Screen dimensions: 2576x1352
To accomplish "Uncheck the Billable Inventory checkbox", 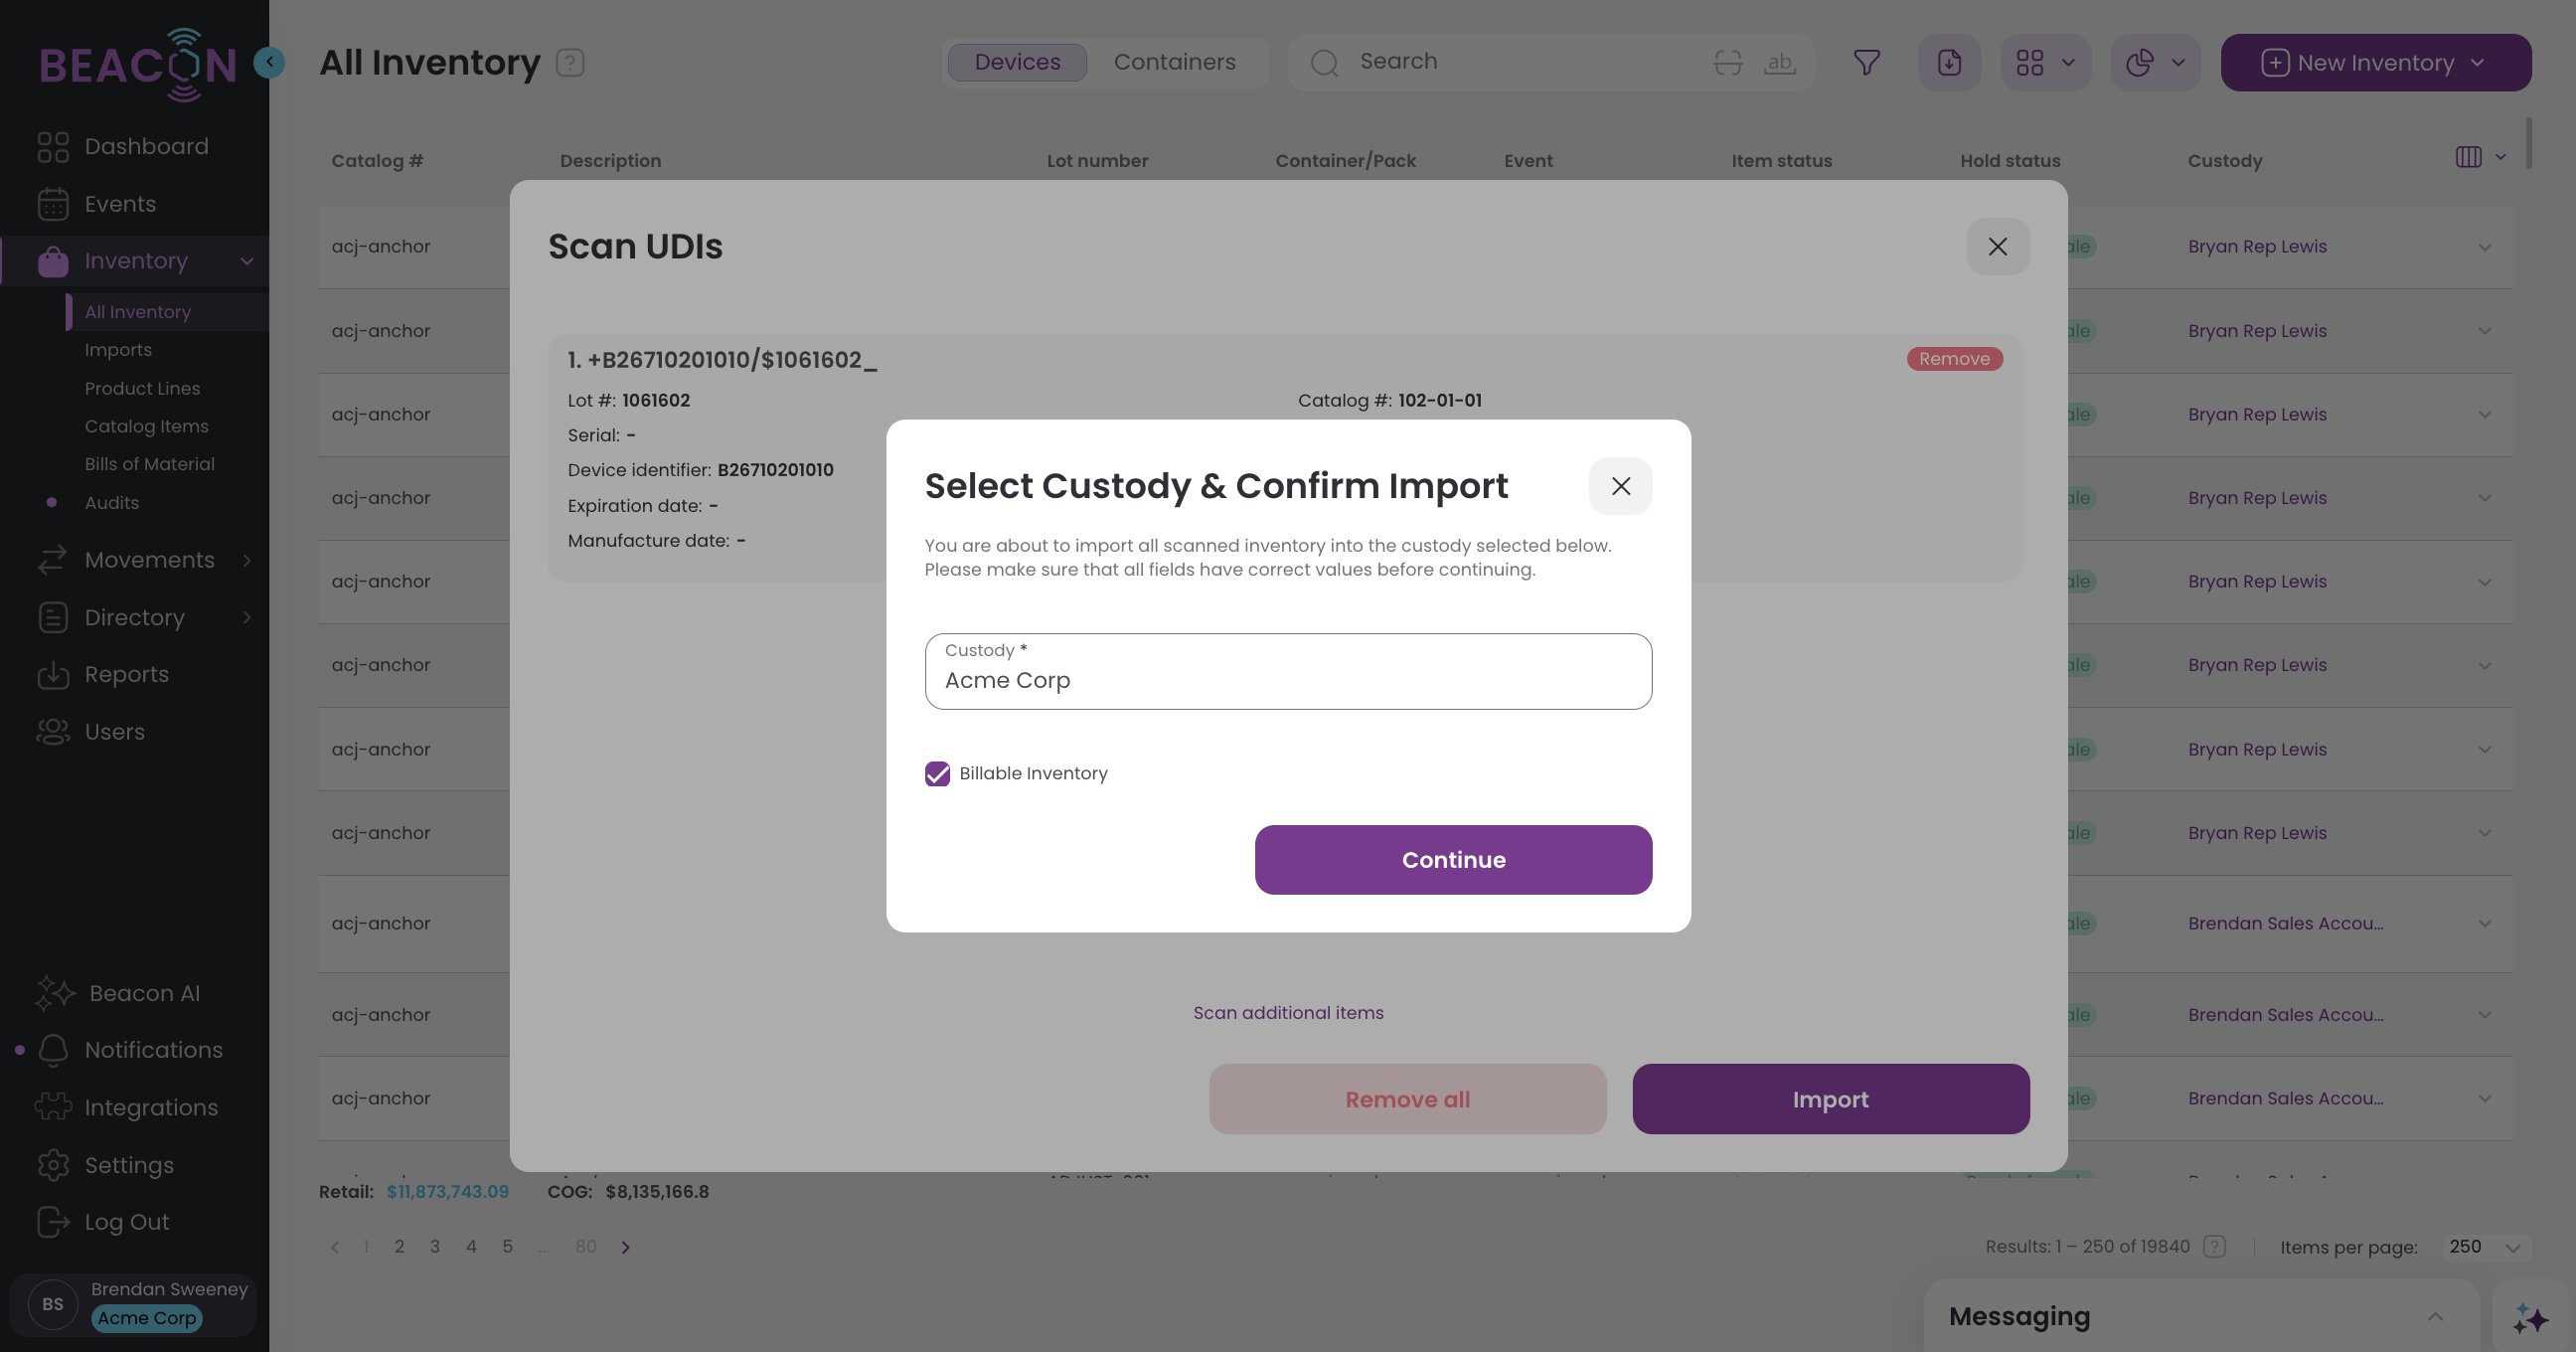I will [937, 773].
